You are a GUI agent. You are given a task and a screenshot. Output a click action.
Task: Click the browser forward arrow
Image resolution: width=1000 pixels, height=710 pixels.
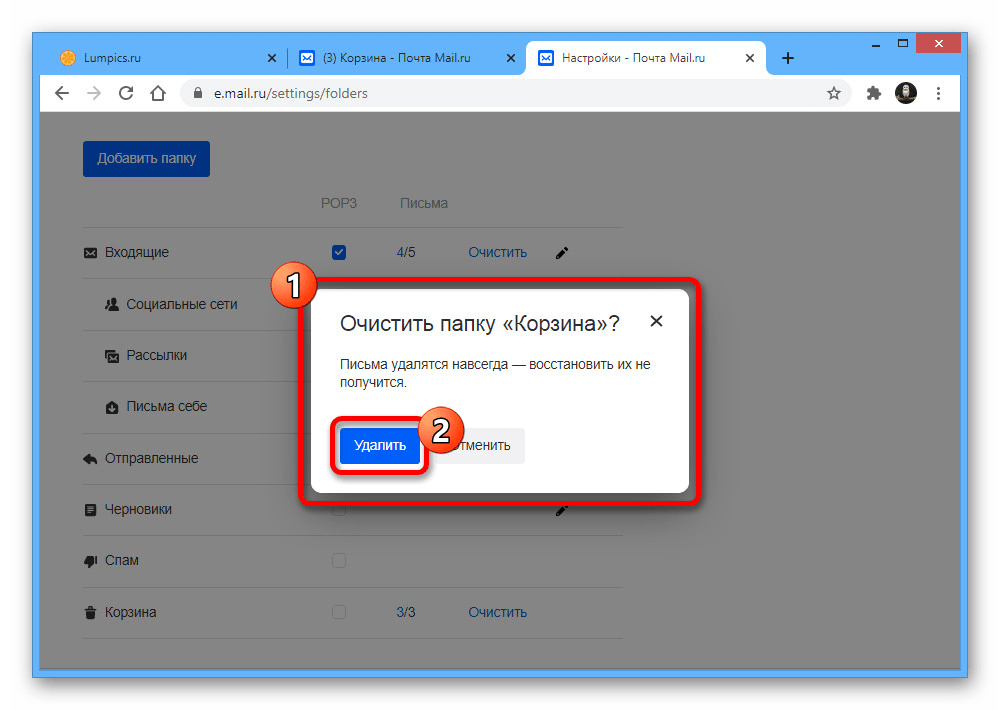pyautogui.click(x=94, y=93)
